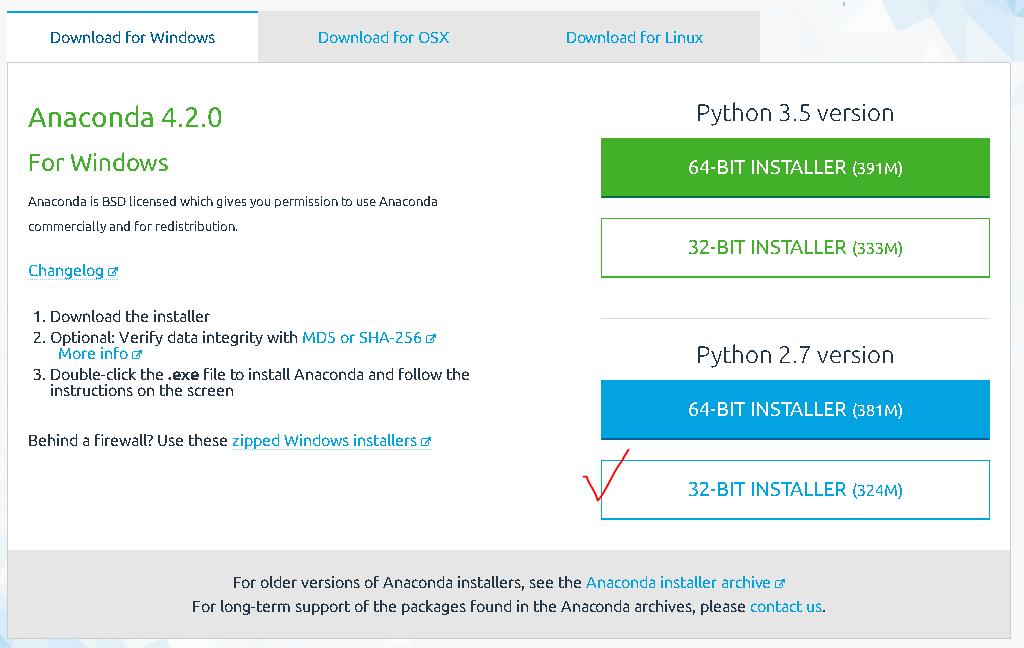The width and height of the screenshot is (1024, 648).
Task: Open the Download for OSX tab
Action: [x=383, y=37]
